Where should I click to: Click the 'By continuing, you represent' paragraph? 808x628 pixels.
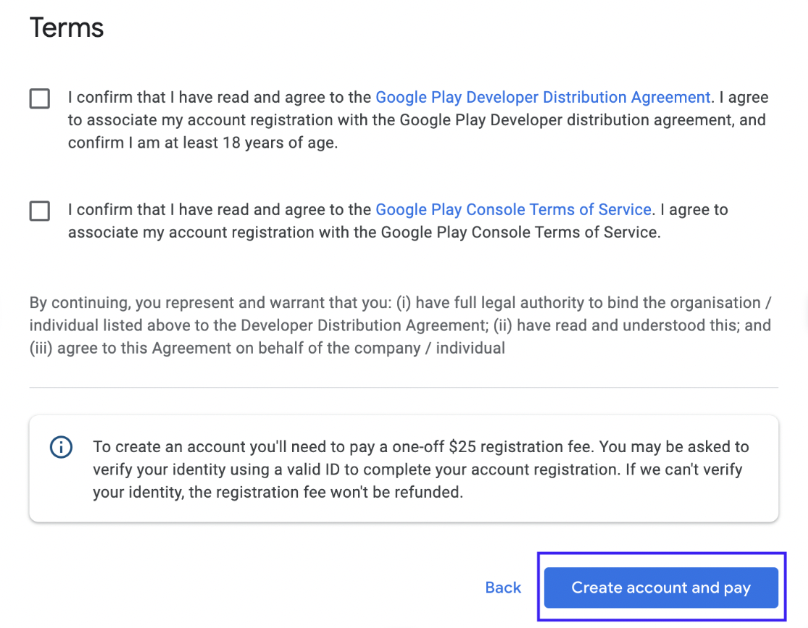point(400,325)
